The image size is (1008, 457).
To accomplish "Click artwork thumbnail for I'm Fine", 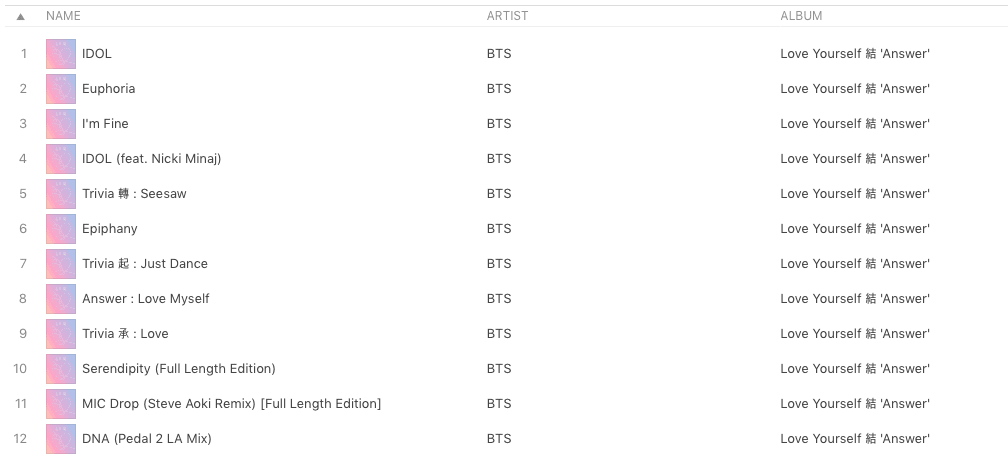I will coord(61,124).
